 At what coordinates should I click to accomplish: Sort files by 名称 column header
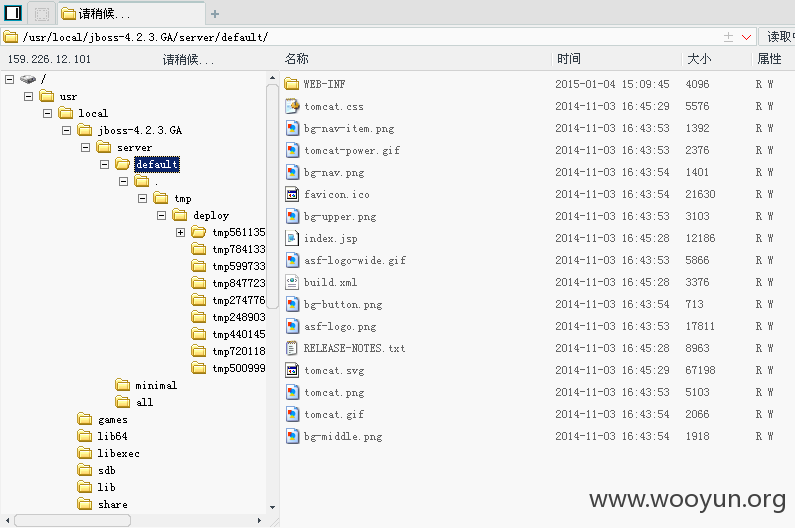(297, 59)
